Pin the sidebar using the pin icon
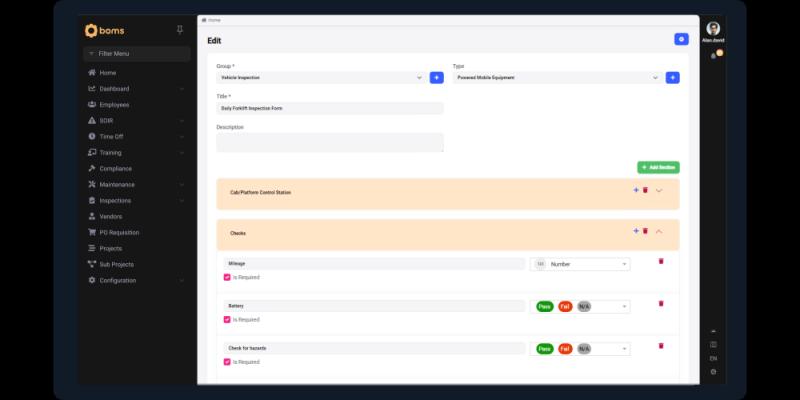 click(x=179, y=30)
